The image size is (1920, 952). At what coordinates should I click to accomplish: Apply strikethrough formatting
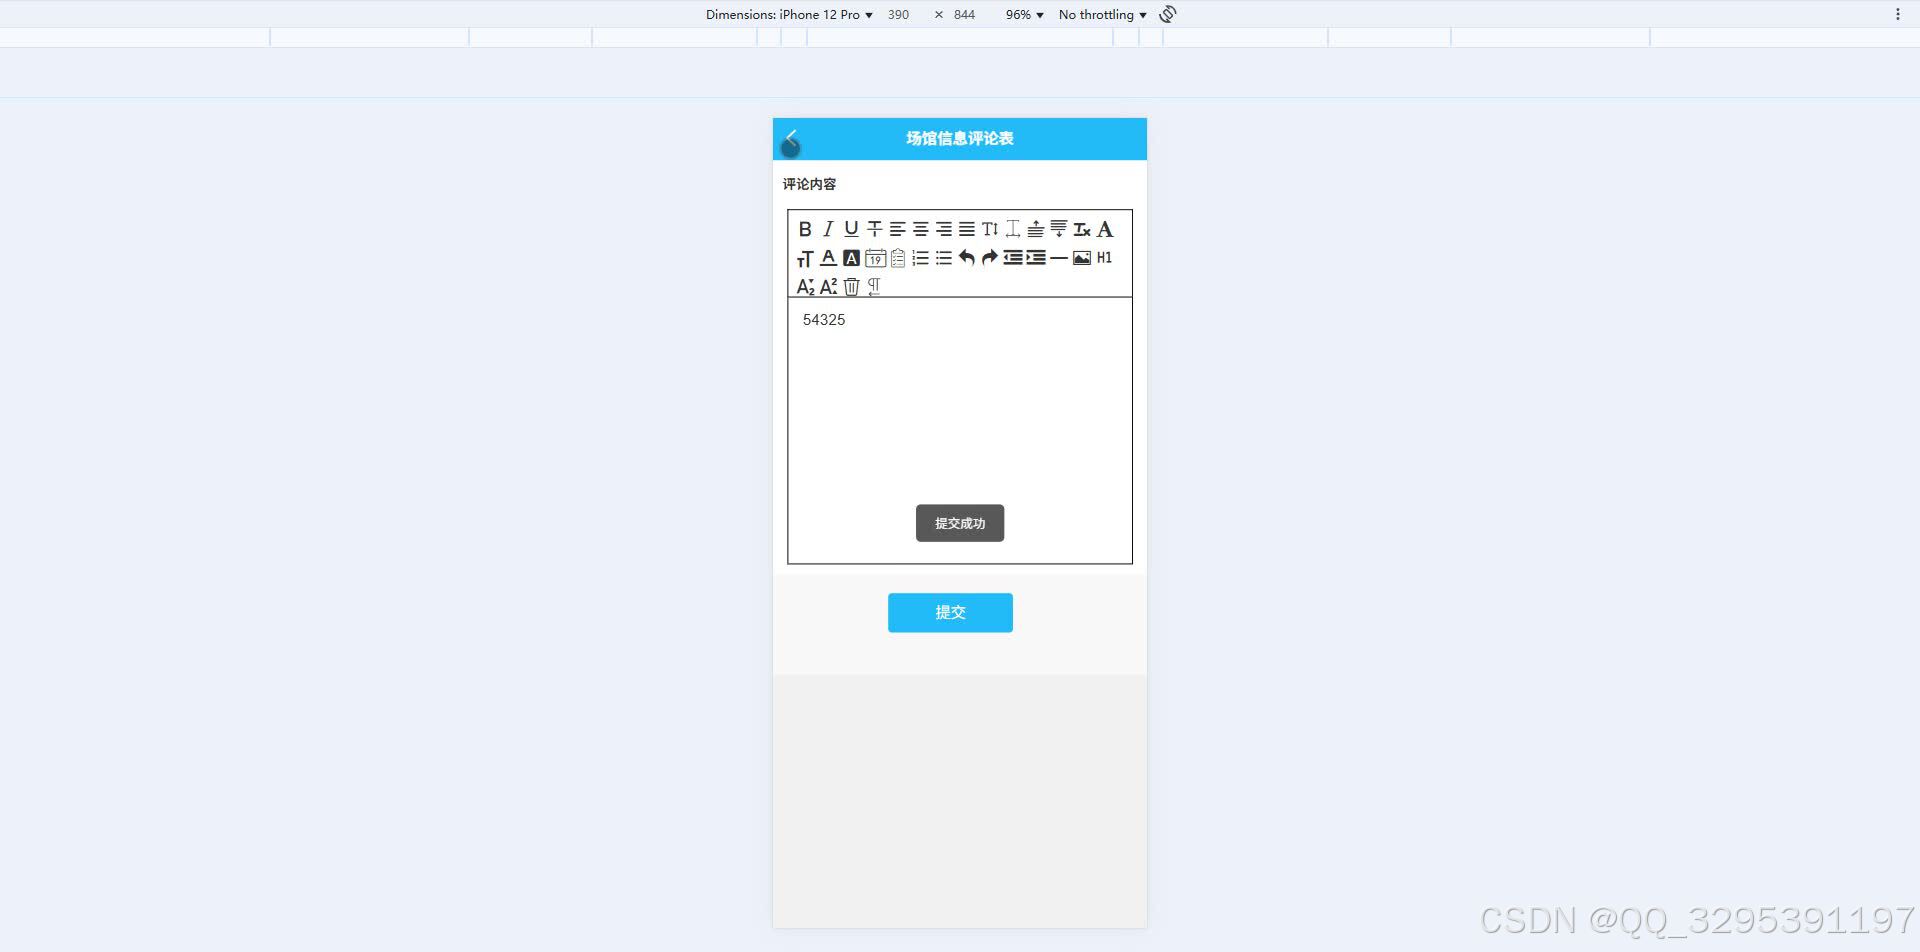(874, 229)
